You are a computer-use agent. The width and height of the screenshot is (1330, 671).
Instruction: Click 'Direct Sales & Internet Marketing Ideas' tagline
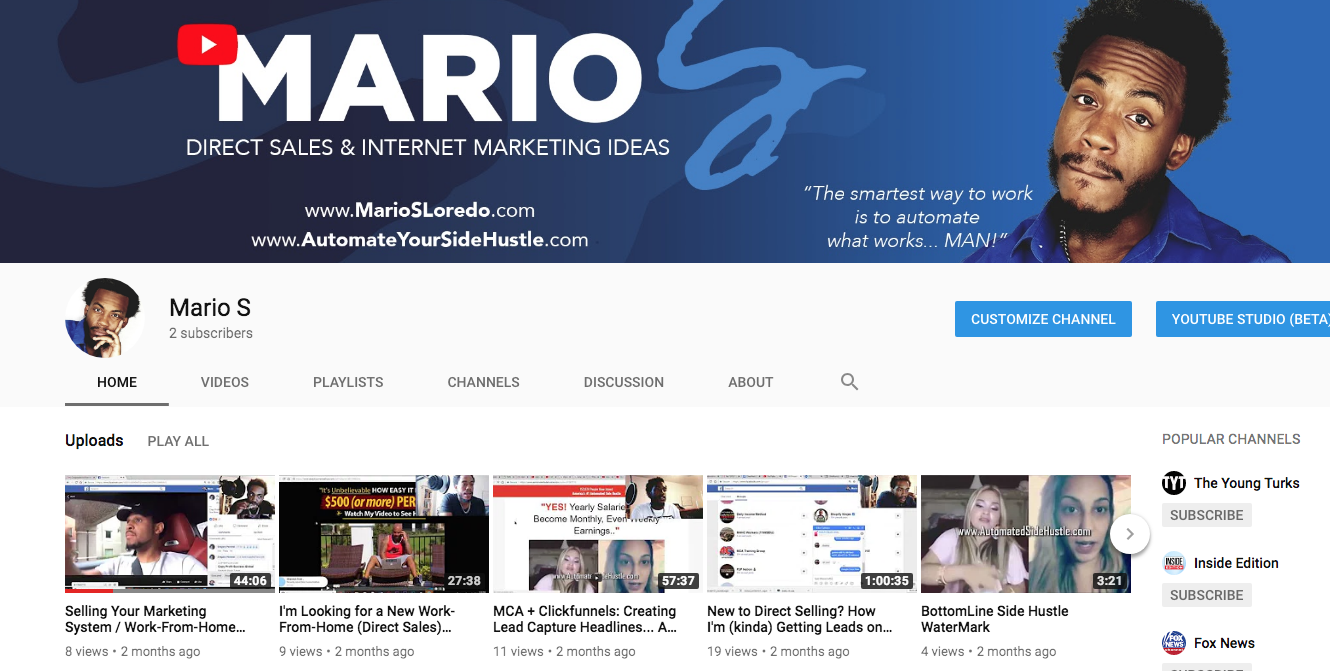pos(428,148)
